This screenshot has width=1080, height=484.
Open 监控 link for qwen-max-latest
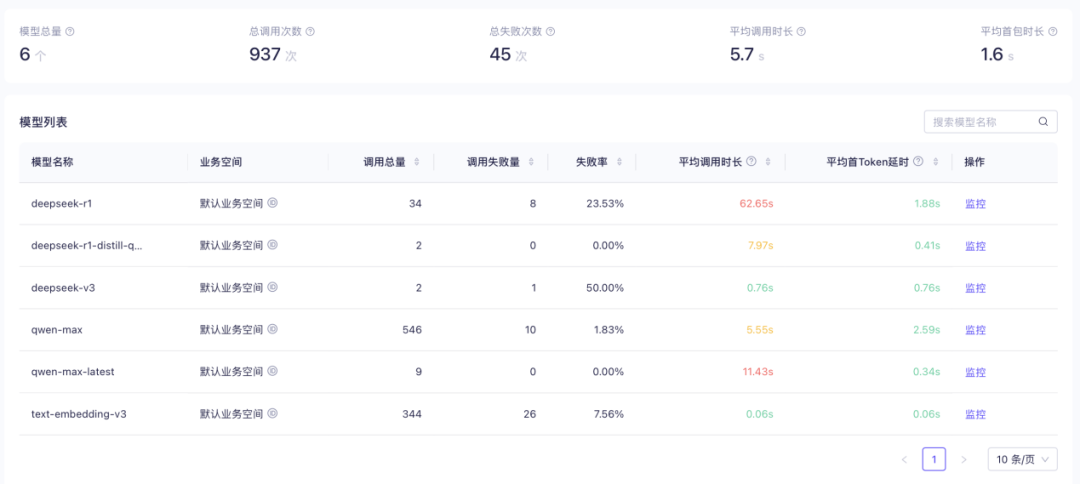coord(975,372)
